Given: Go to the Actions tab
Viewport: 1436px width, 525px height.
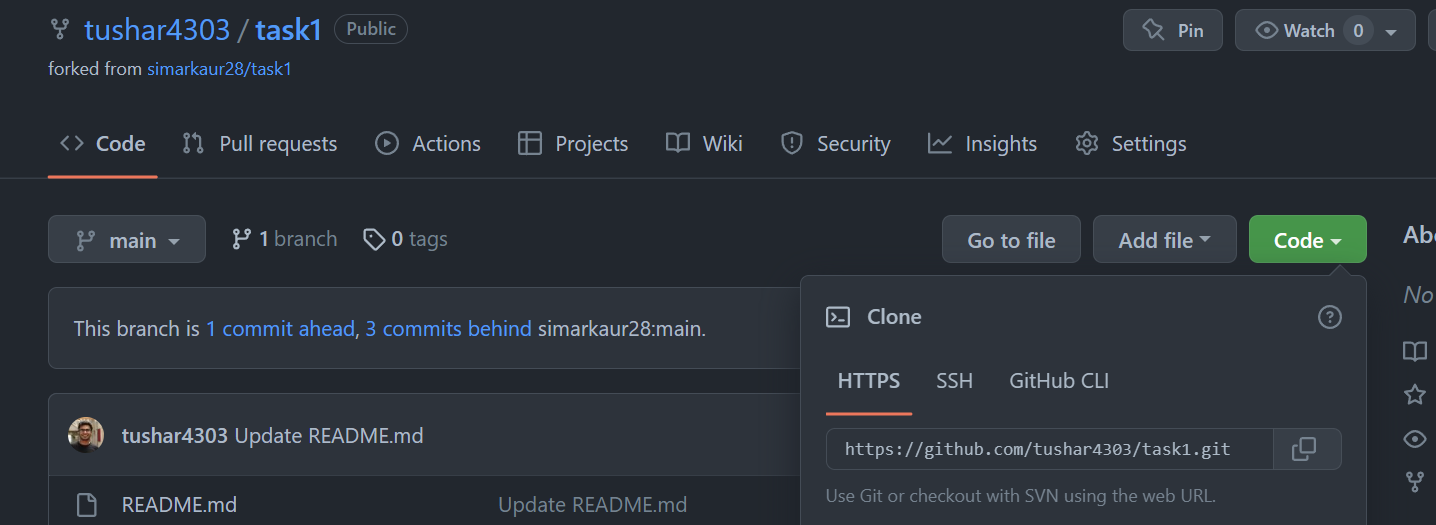Looking at the screenshot, I should (x=428, y=144).
